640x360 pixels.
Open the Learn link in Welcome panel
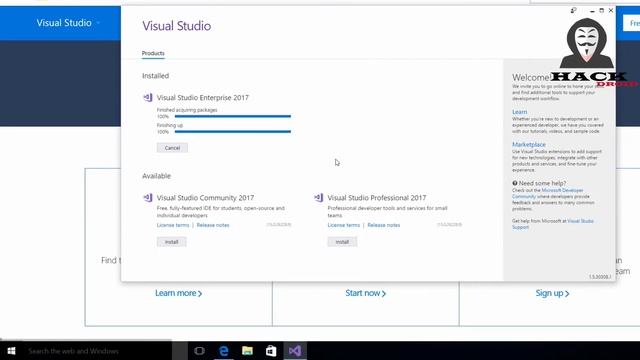[520, 112]
